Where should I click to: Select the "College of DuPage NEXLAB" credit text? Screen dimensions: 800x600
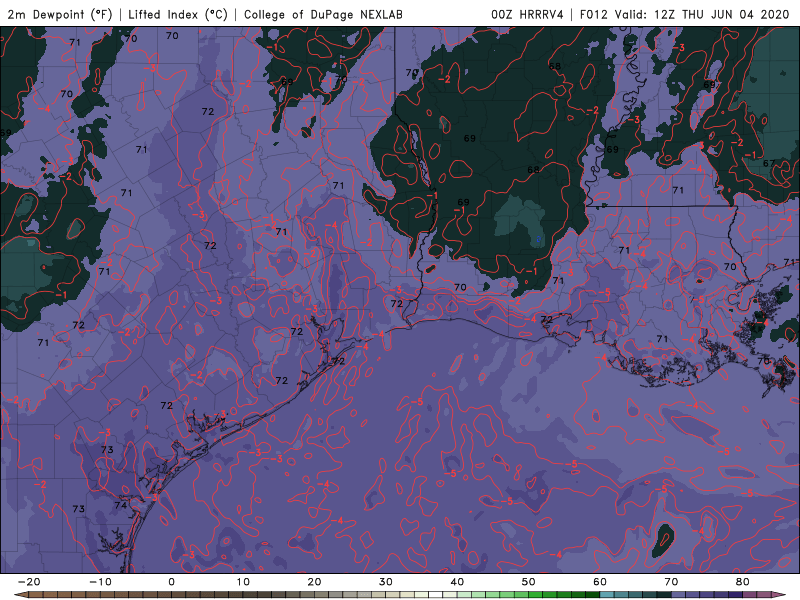click(x=323, y=14)
